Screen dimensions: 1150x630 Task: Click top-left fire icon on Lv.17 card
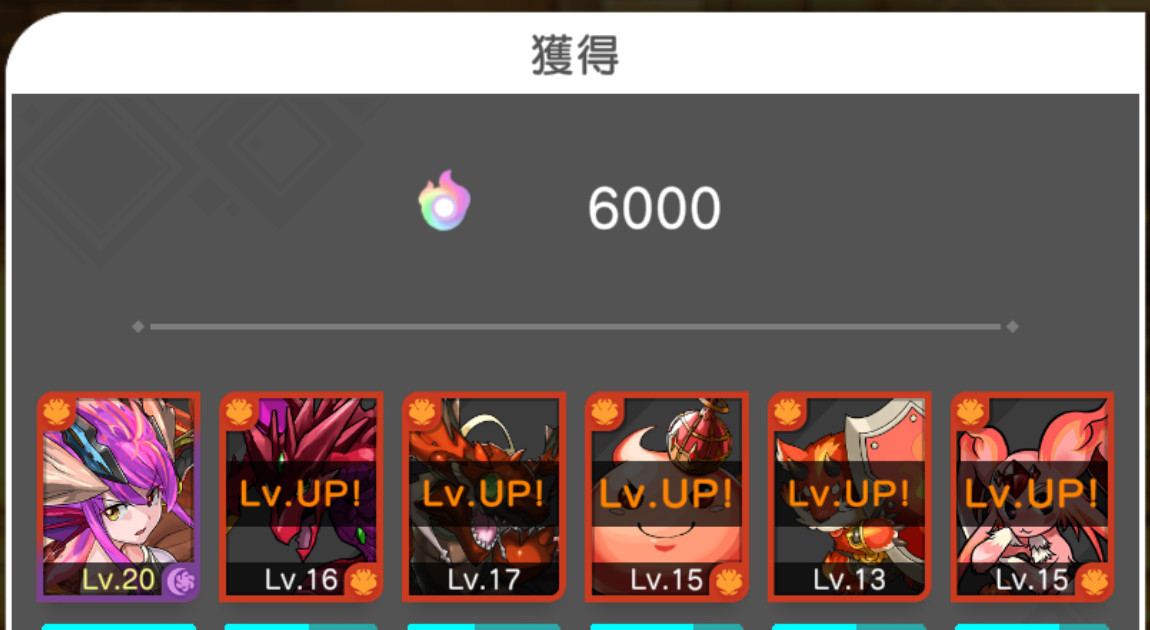tap(422, 411)
